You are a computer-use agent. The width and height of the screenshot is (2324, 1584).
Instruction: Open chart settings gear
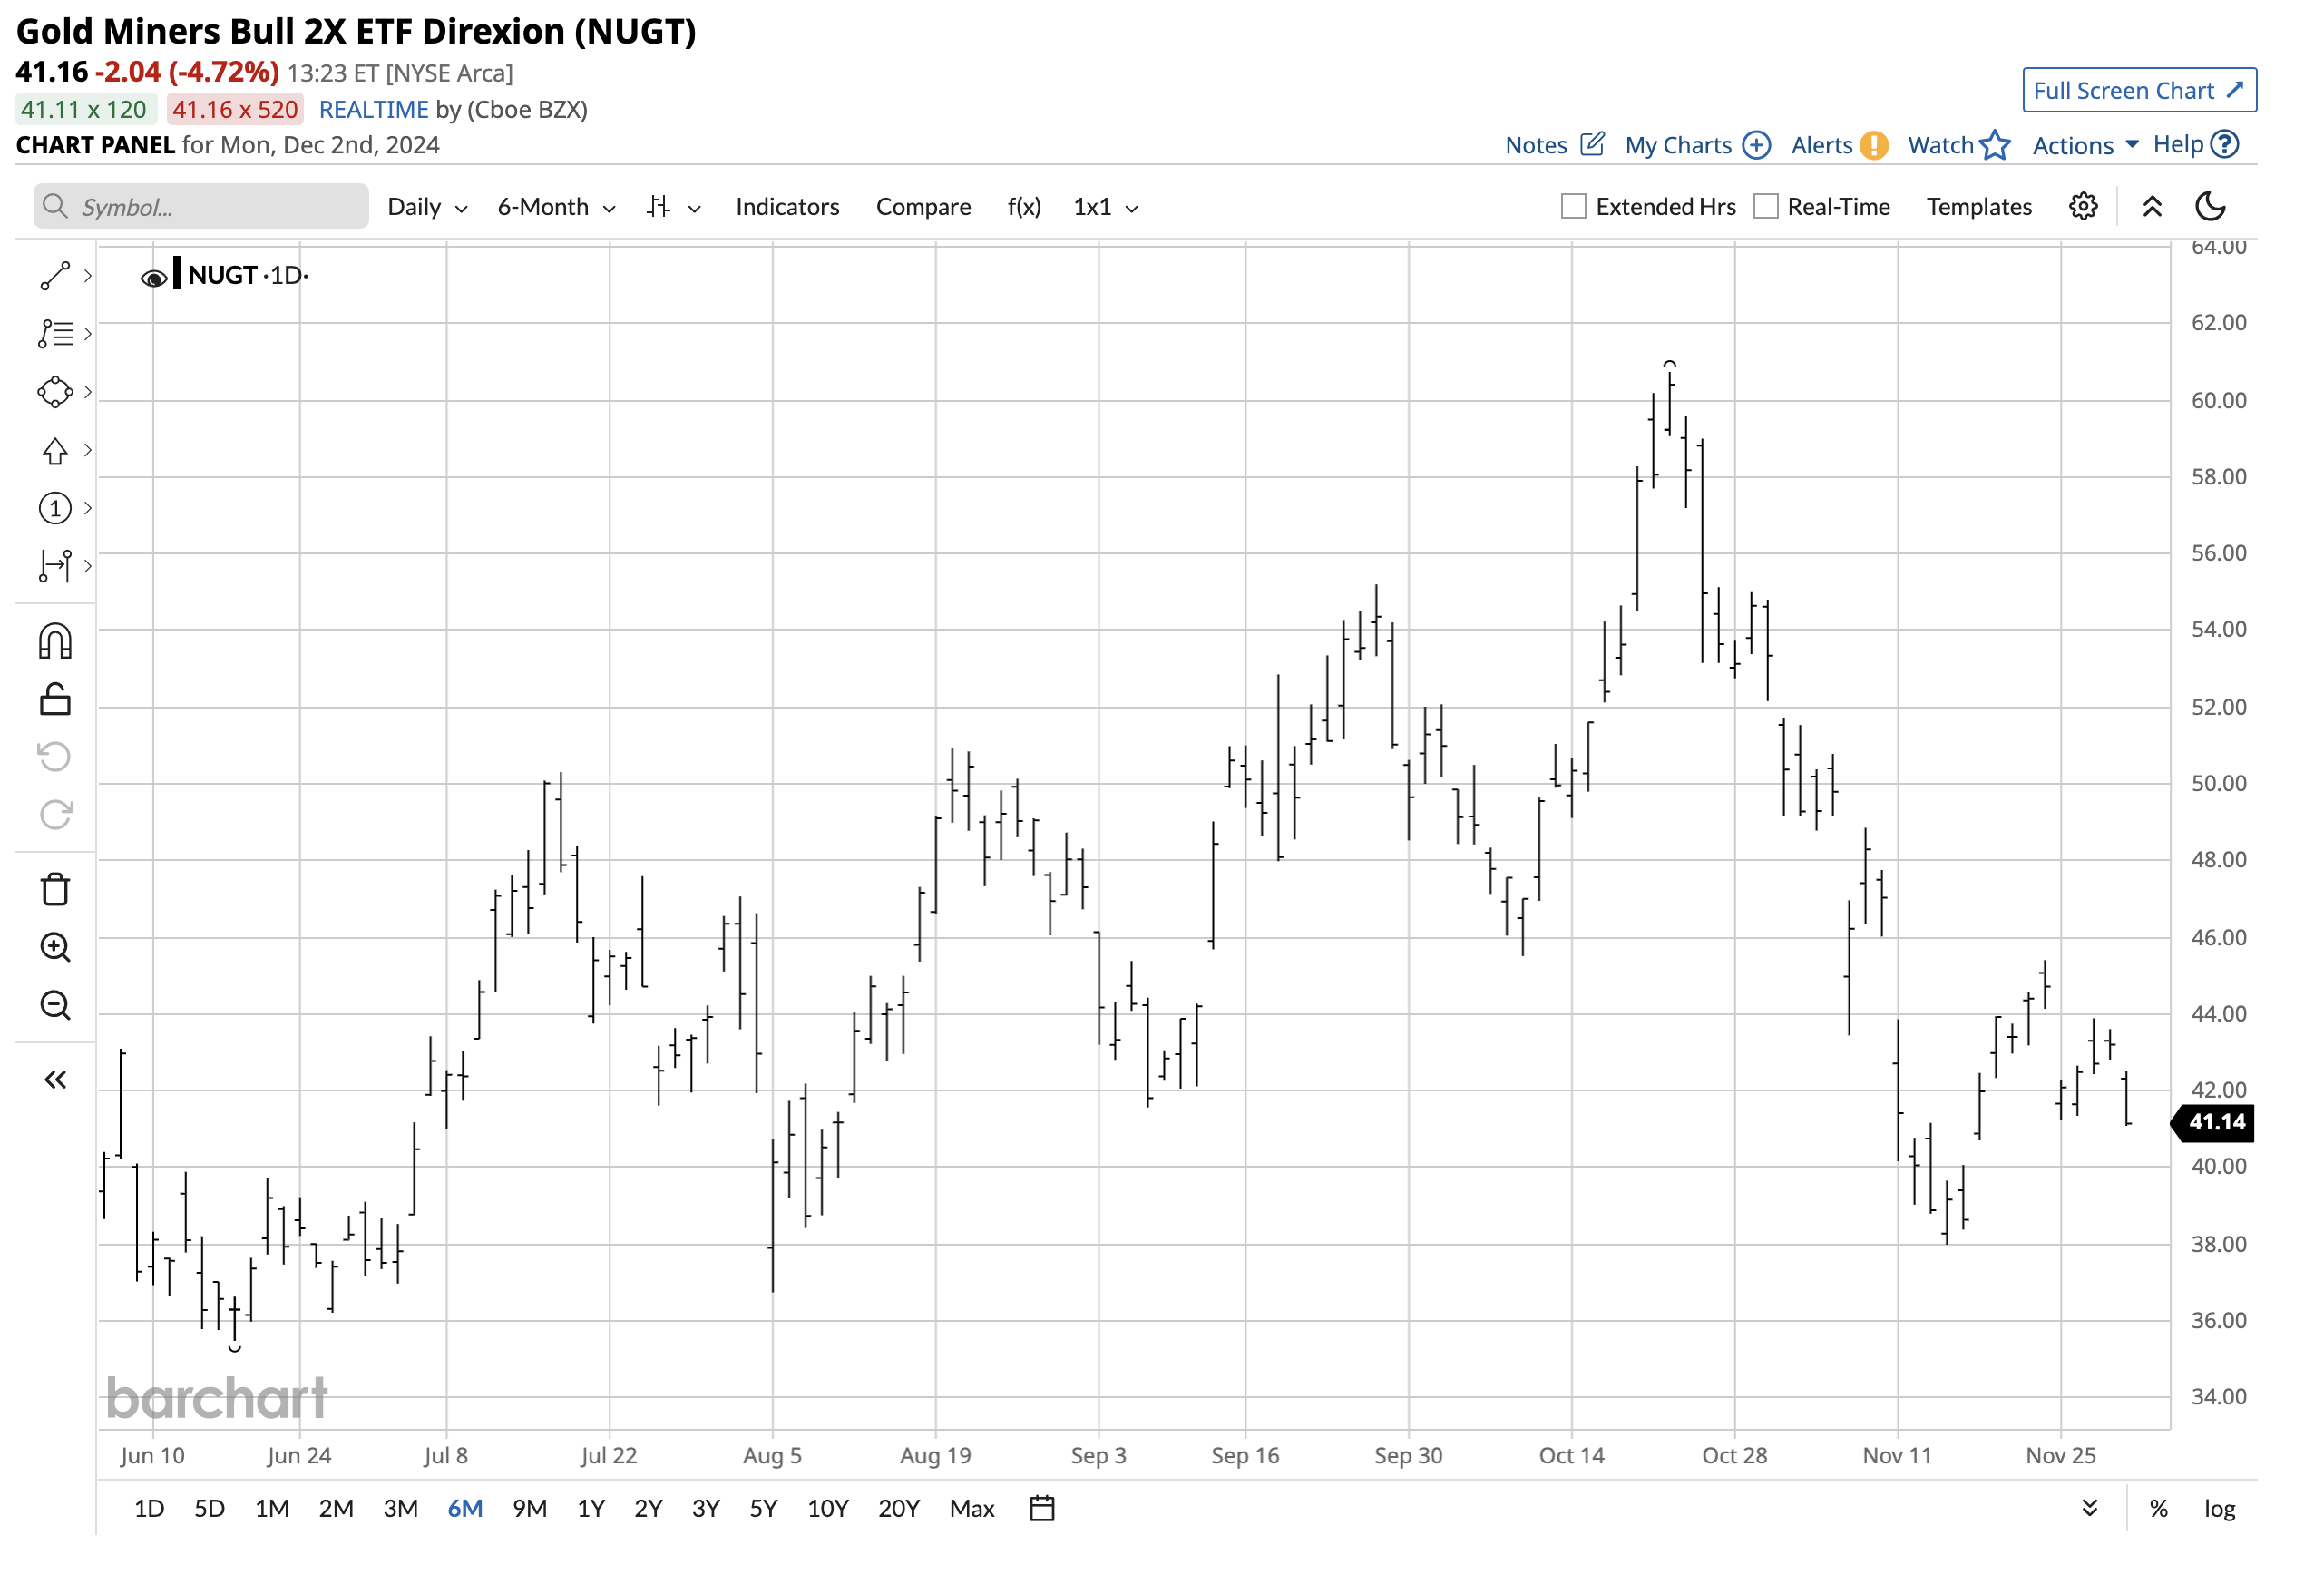pos(2083,206)
